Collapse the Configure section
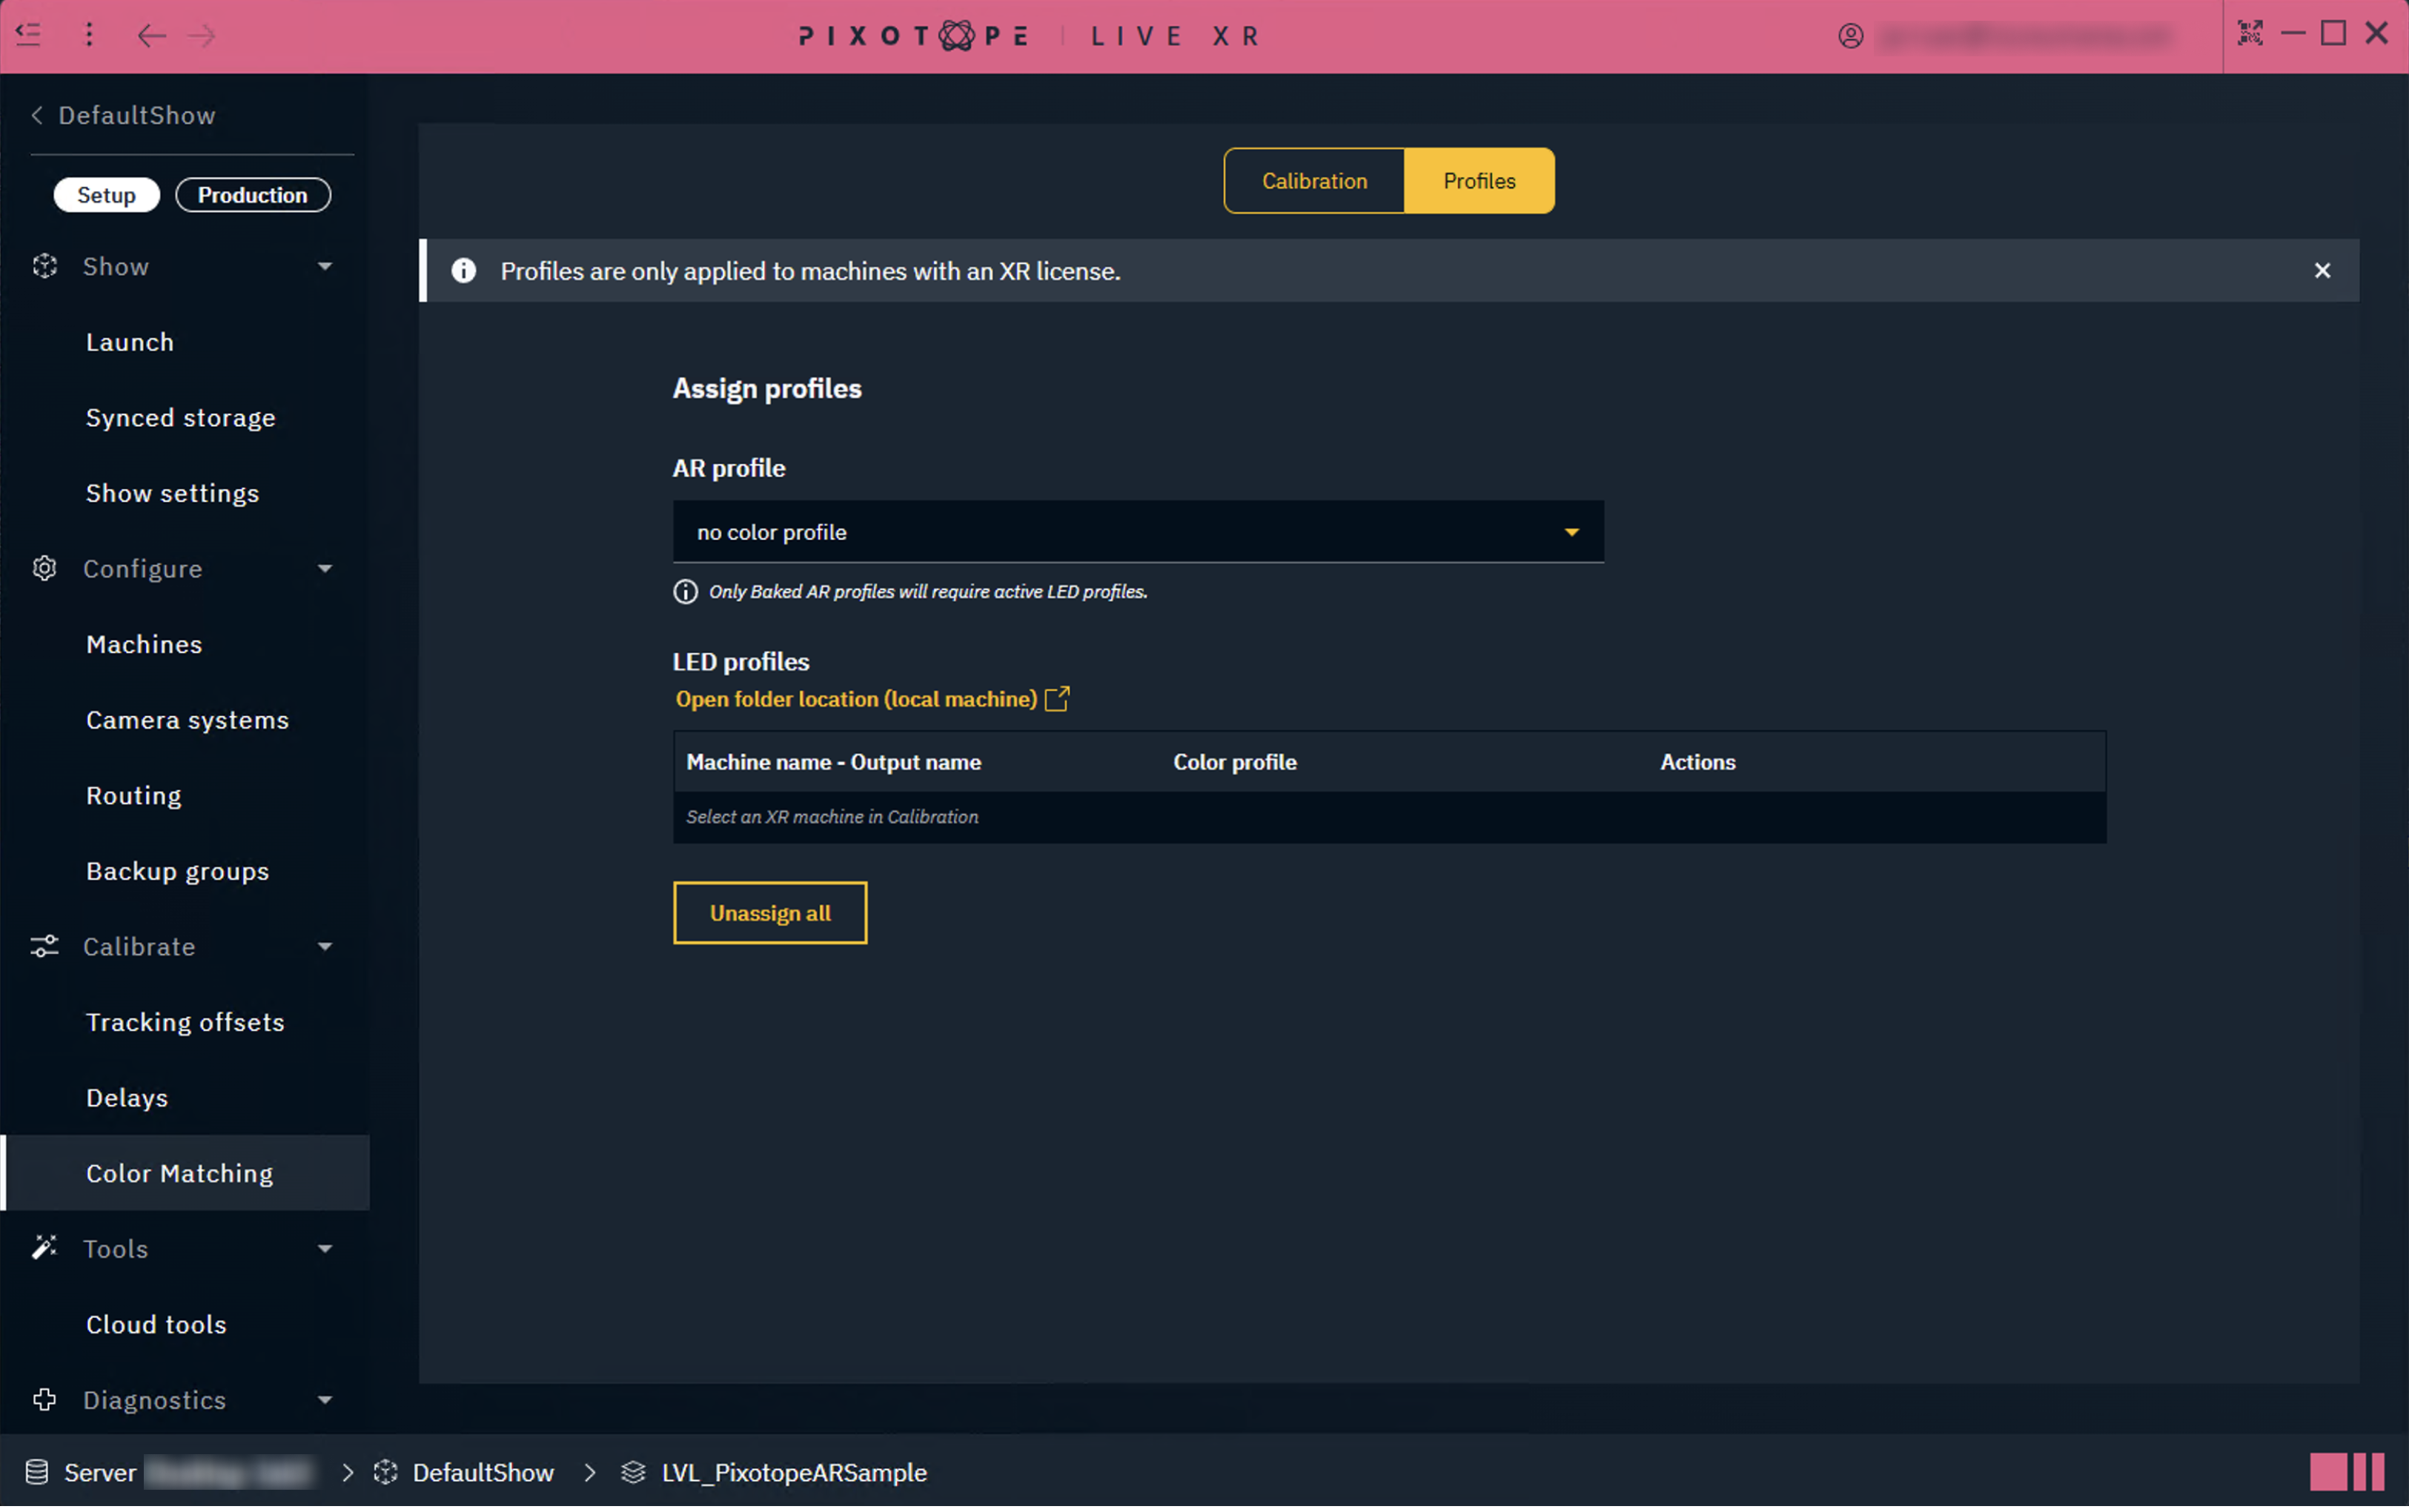 click(x=324, y=569)
